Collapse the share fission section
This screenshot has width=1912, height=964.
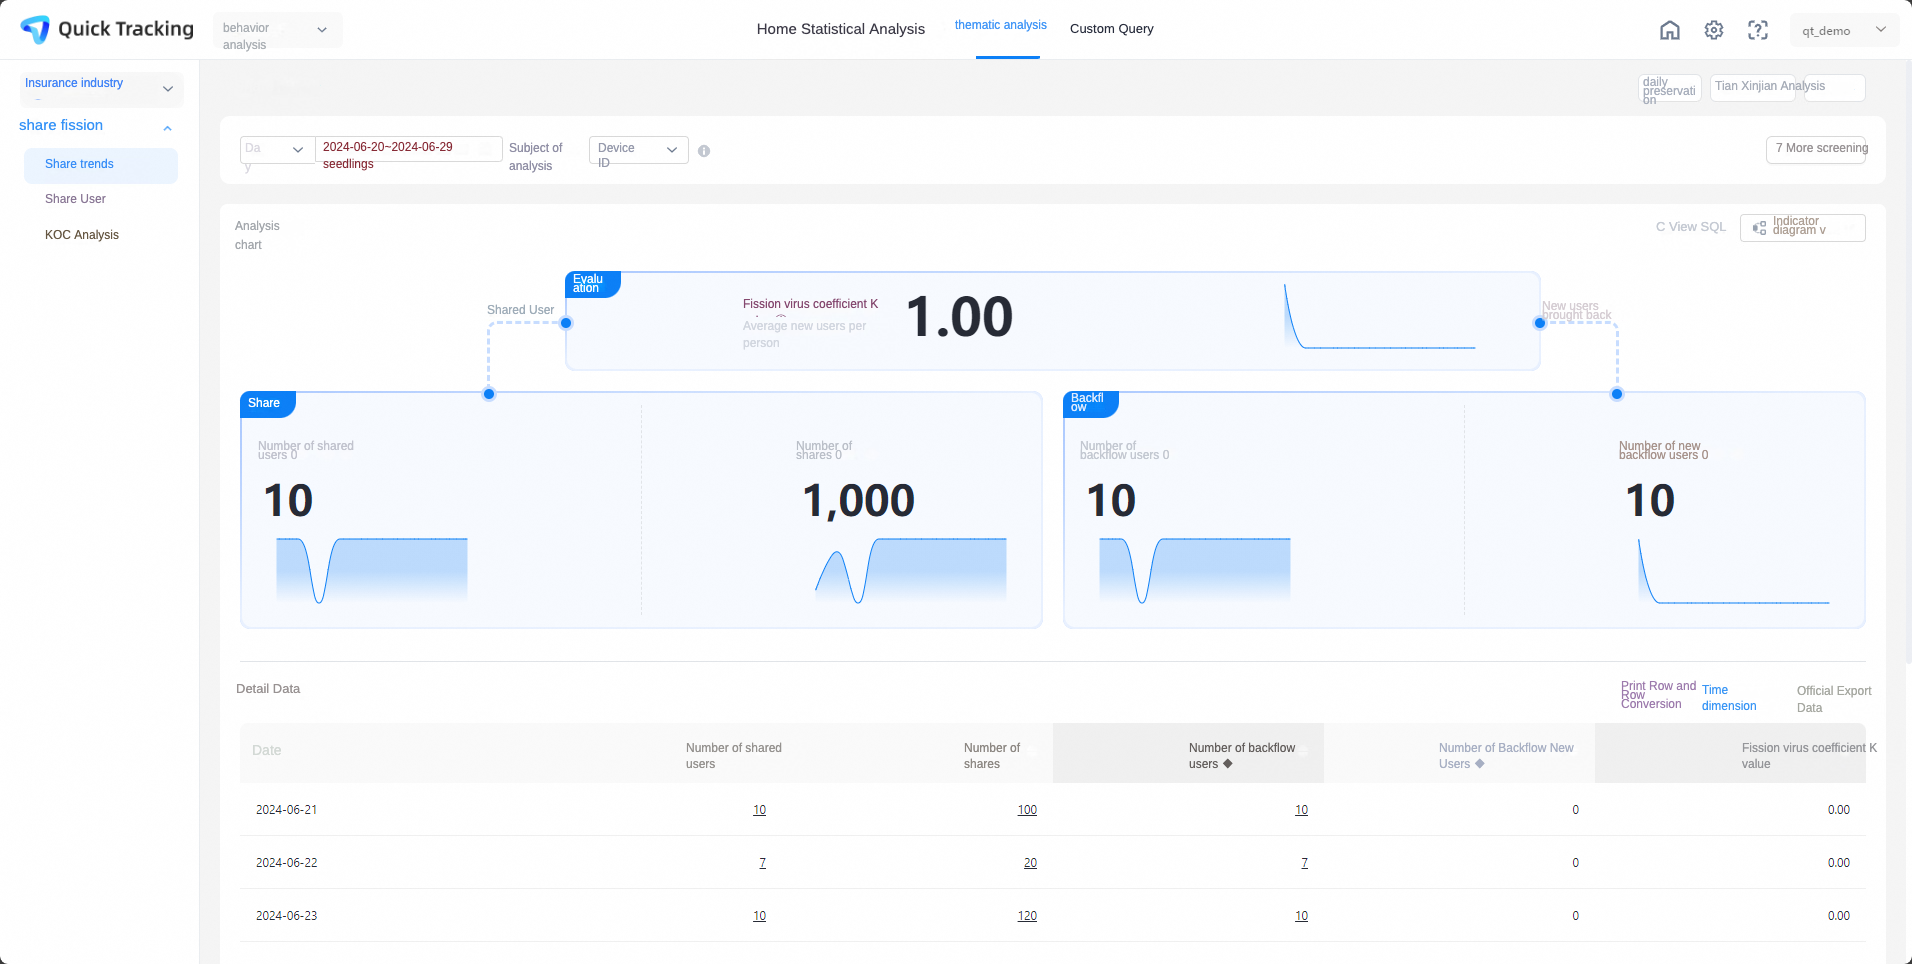coord(167,128)
